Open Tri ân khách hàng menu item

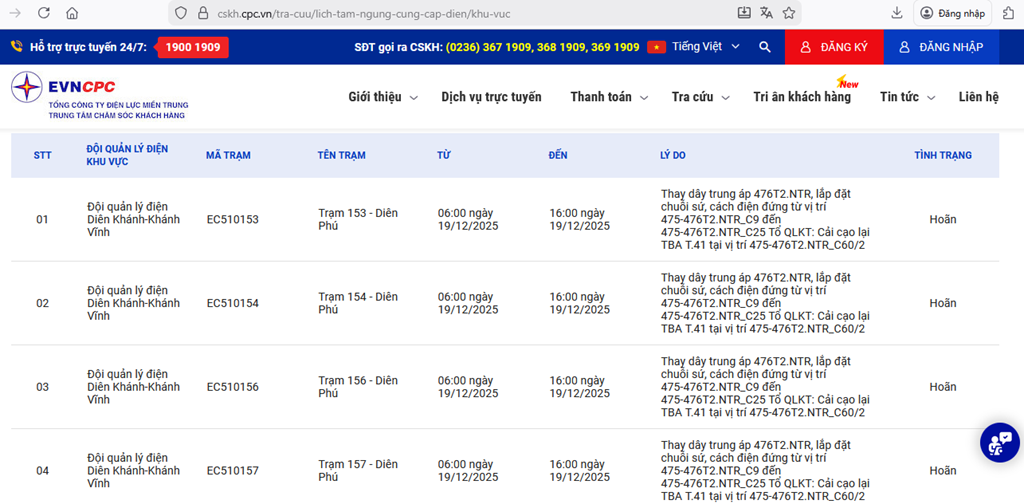tap(802, 97)
